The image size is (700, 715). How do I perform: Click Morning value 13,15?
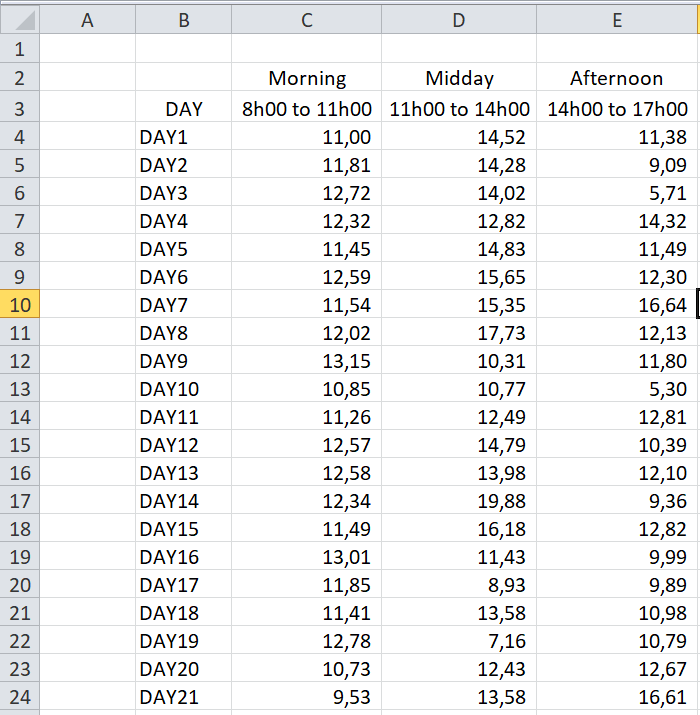pyautogui.click(x=306, y=360)
